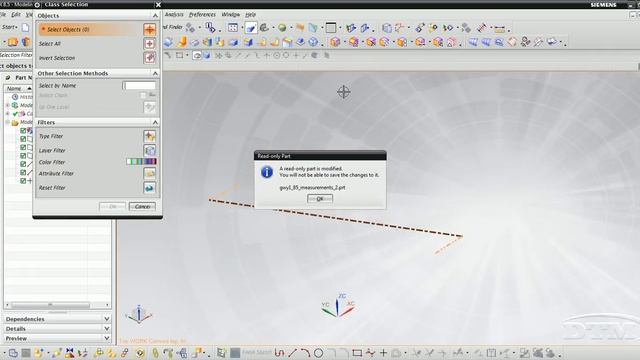Open the Help menu

tap(250, 14)
